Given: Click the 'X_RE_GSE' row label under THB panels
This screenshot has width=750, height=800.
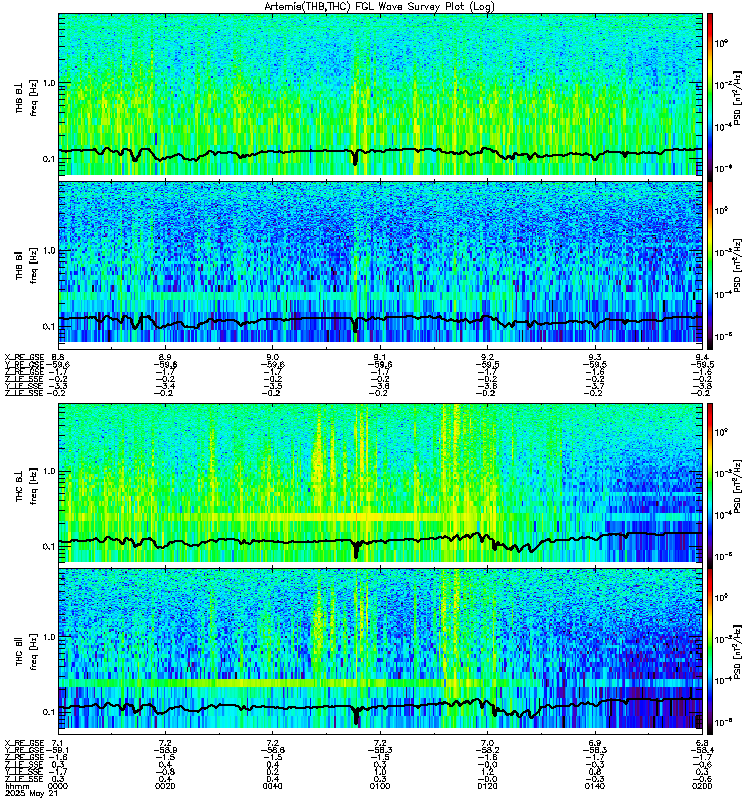Looking at the screenshot, I should point(24,357).
